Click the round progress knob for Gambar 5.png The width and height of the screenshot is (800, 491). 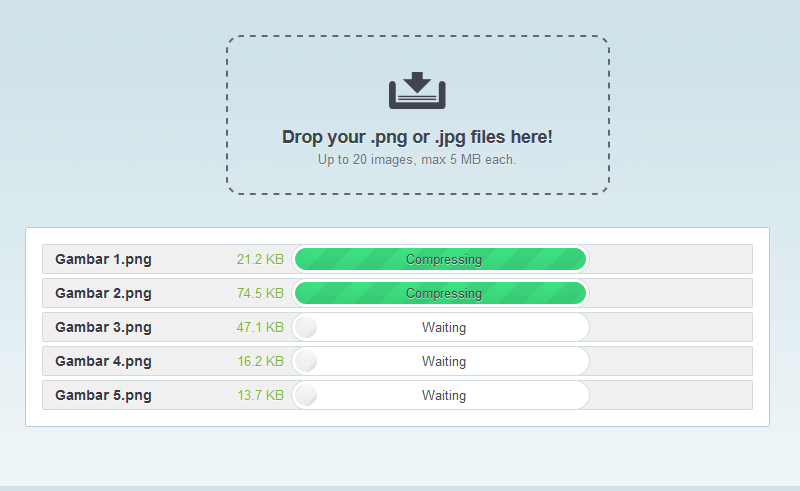[306, 396]
